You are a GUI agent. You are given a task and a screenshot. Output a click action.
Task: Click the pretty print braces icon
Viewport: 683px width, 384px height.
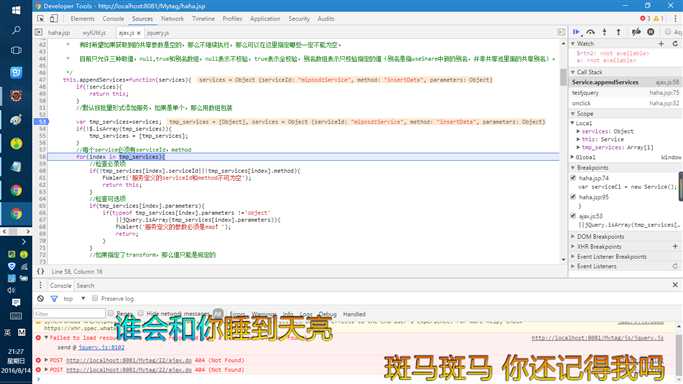point(41,271)
